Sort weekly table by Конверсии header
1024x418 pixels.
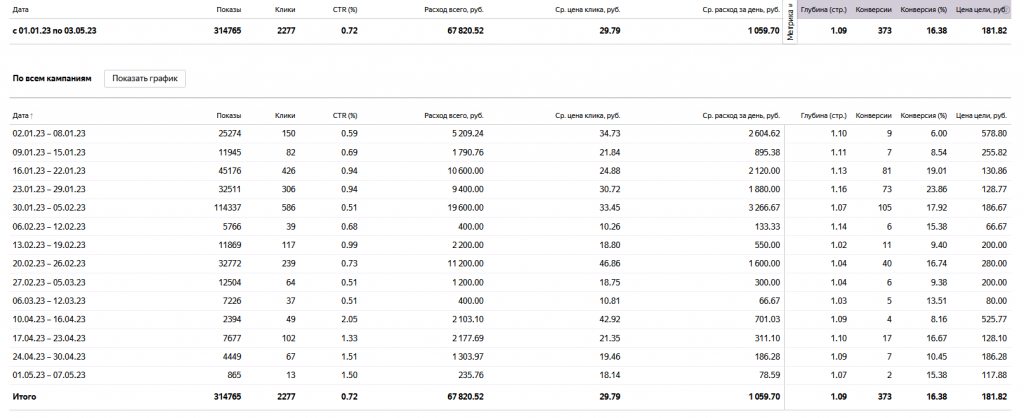pos(874,116)
